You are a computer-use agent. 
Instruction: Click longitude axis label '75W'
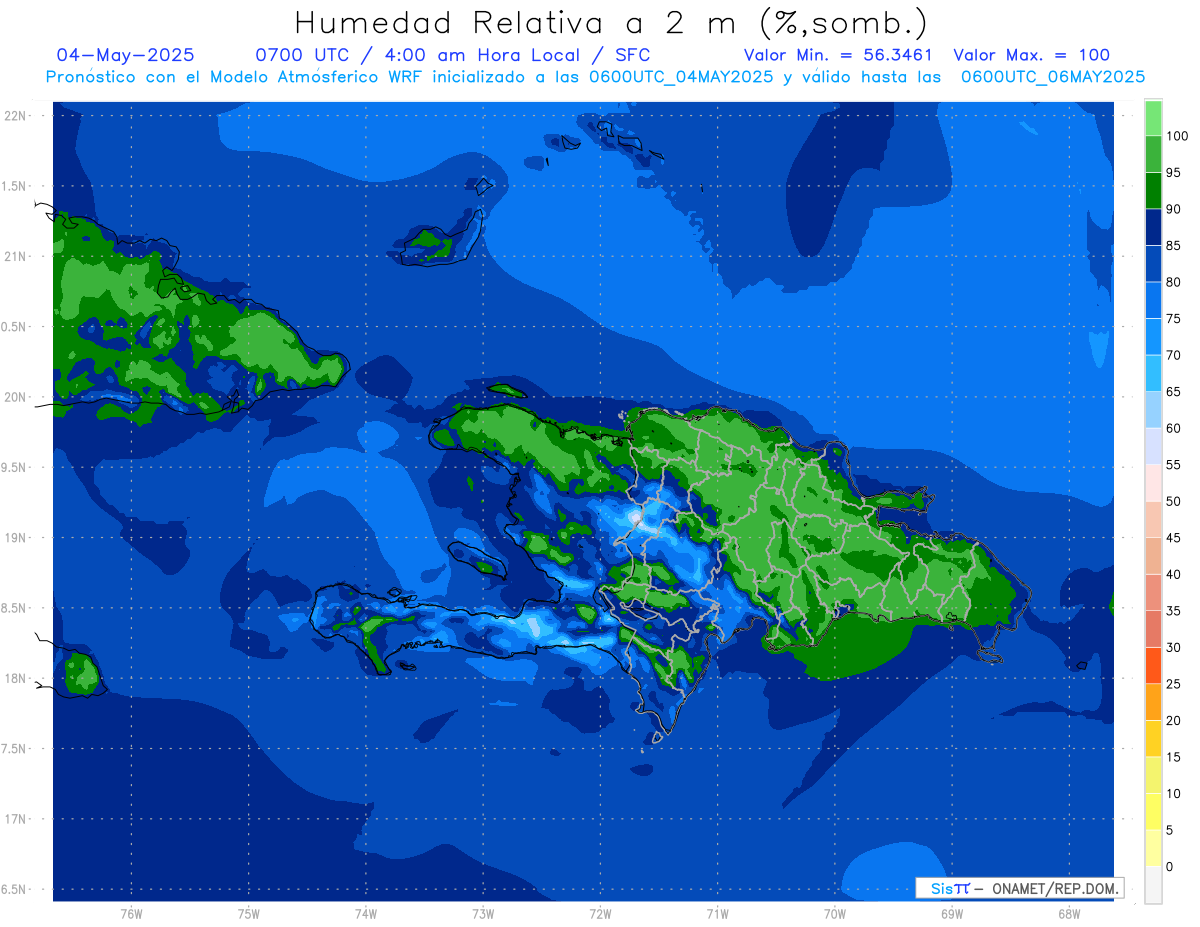[x=249, y=913]
